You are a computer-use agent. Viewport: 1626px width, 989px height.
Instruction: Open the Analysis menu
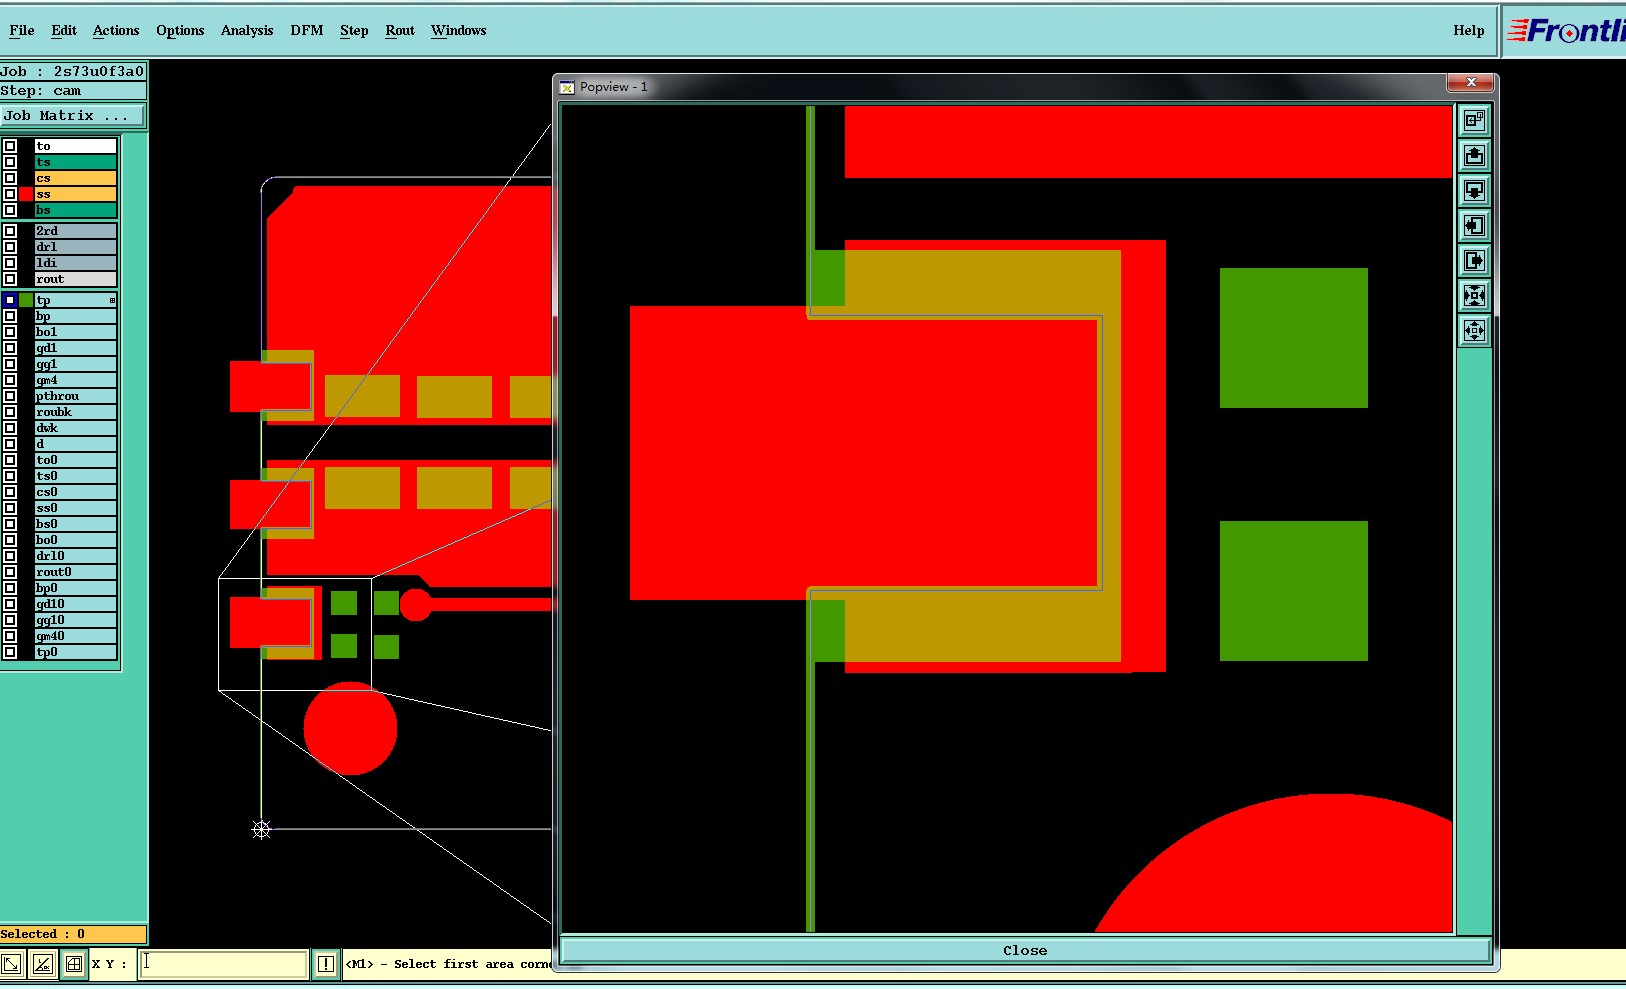[247, 31]
